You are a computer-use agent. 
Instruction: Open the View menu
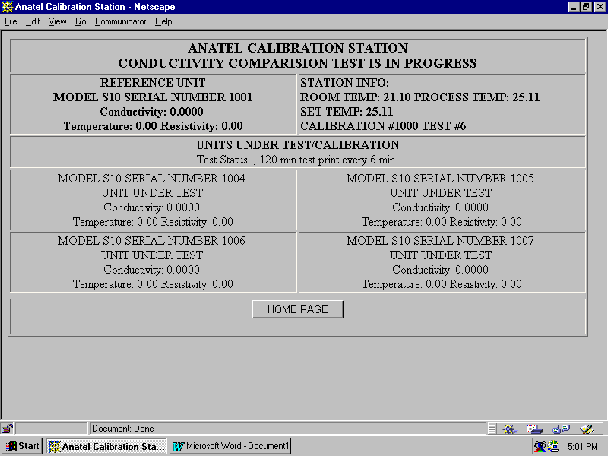click(x=57, y=22)
